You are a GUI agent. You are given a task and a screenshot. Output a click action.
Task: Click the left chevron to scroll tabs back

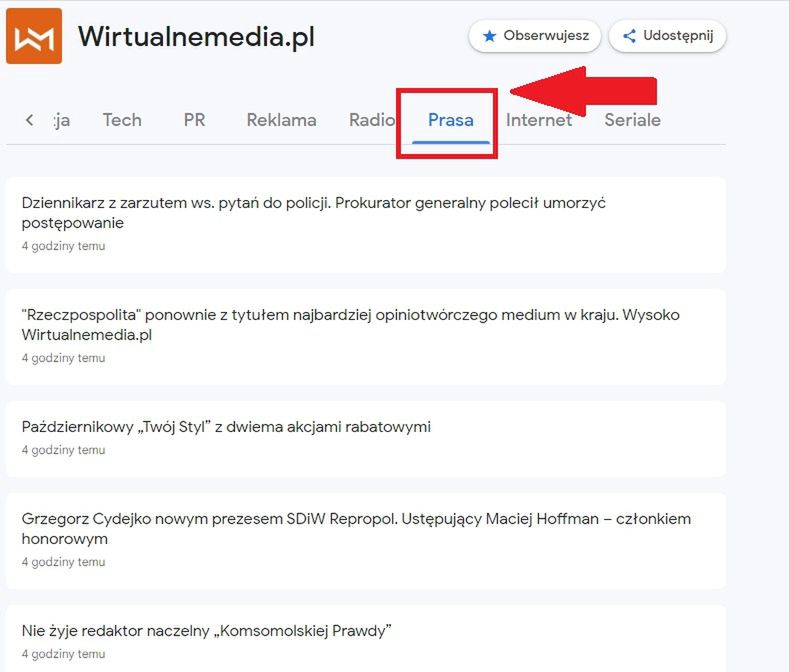[x=30, y=120]
